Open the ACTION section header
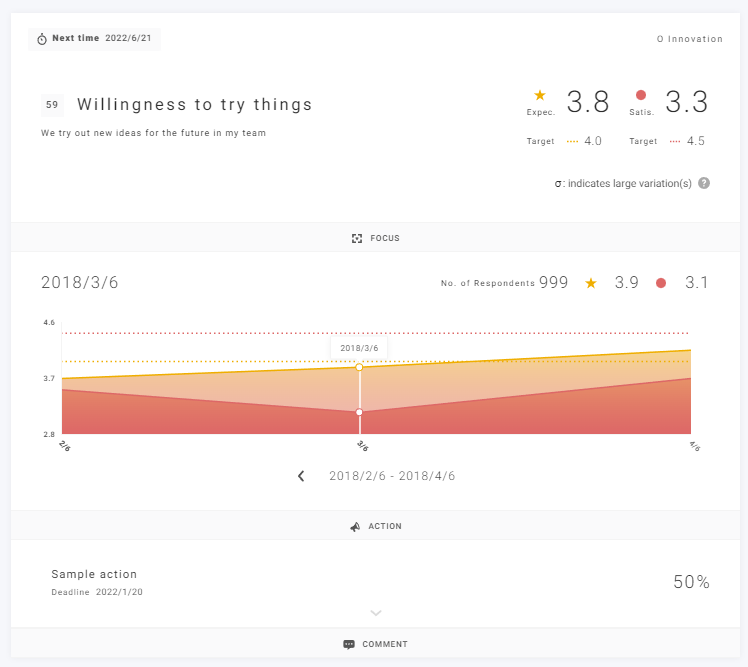 [x=385, y=526]
